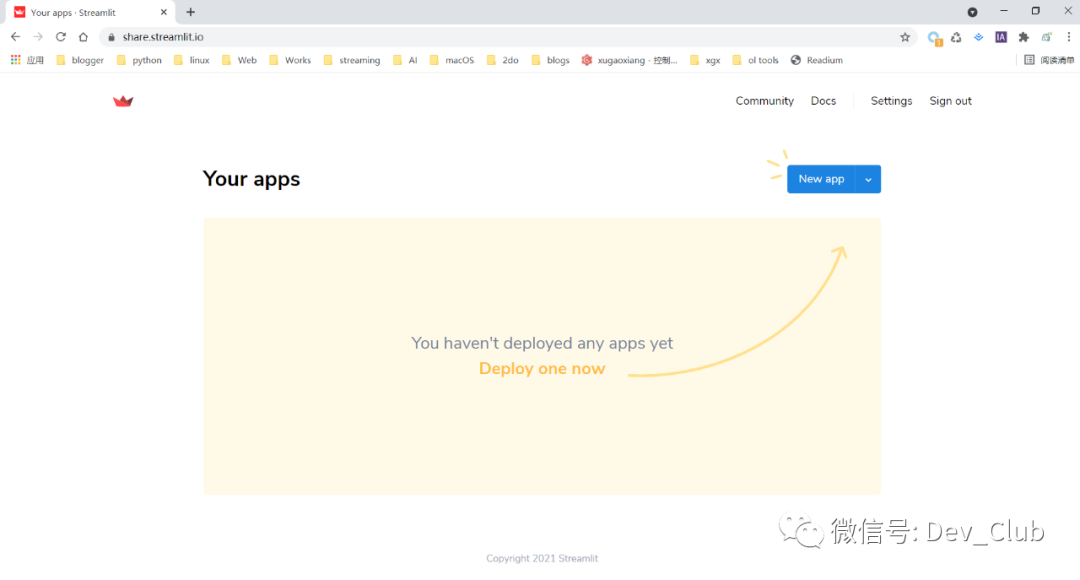Restore down the Chrome window

1035,11
